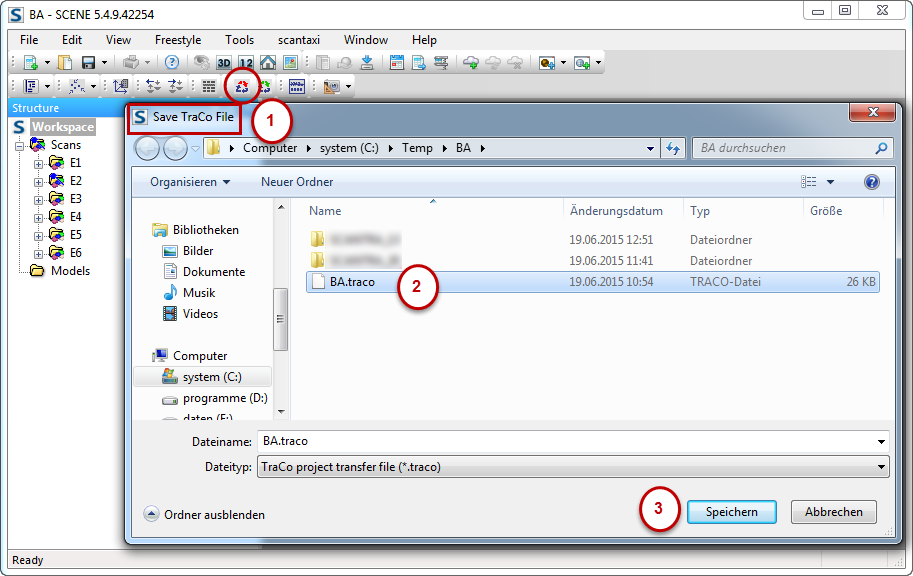This screenshot has width=913, height=576.
Task: Select system (C:) in navigation pane
Action: [x=202, y=377]
